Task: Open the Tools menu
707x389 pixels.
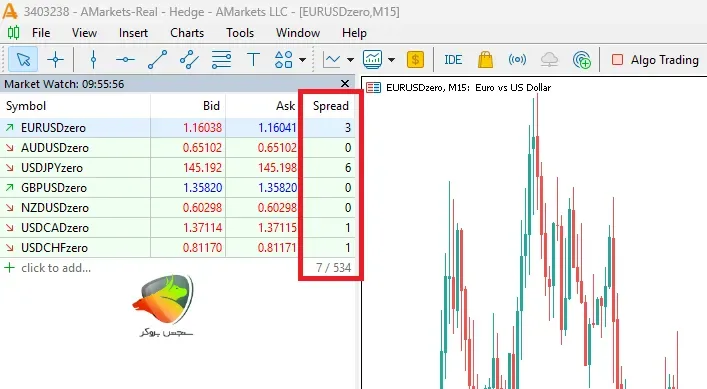Action: tap(240, 33)
